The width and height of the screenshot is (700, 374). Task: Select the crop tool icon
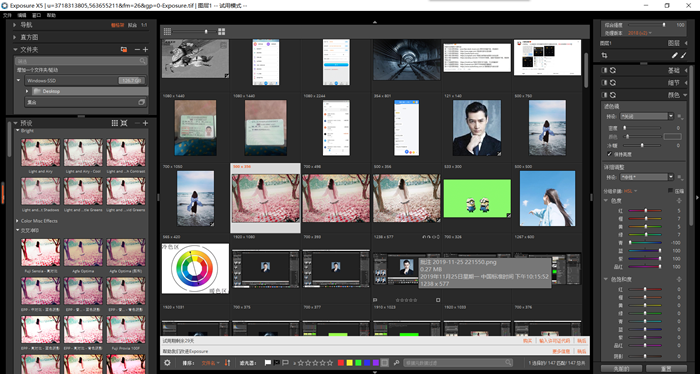pyautogui.click(x=604, y=55)
